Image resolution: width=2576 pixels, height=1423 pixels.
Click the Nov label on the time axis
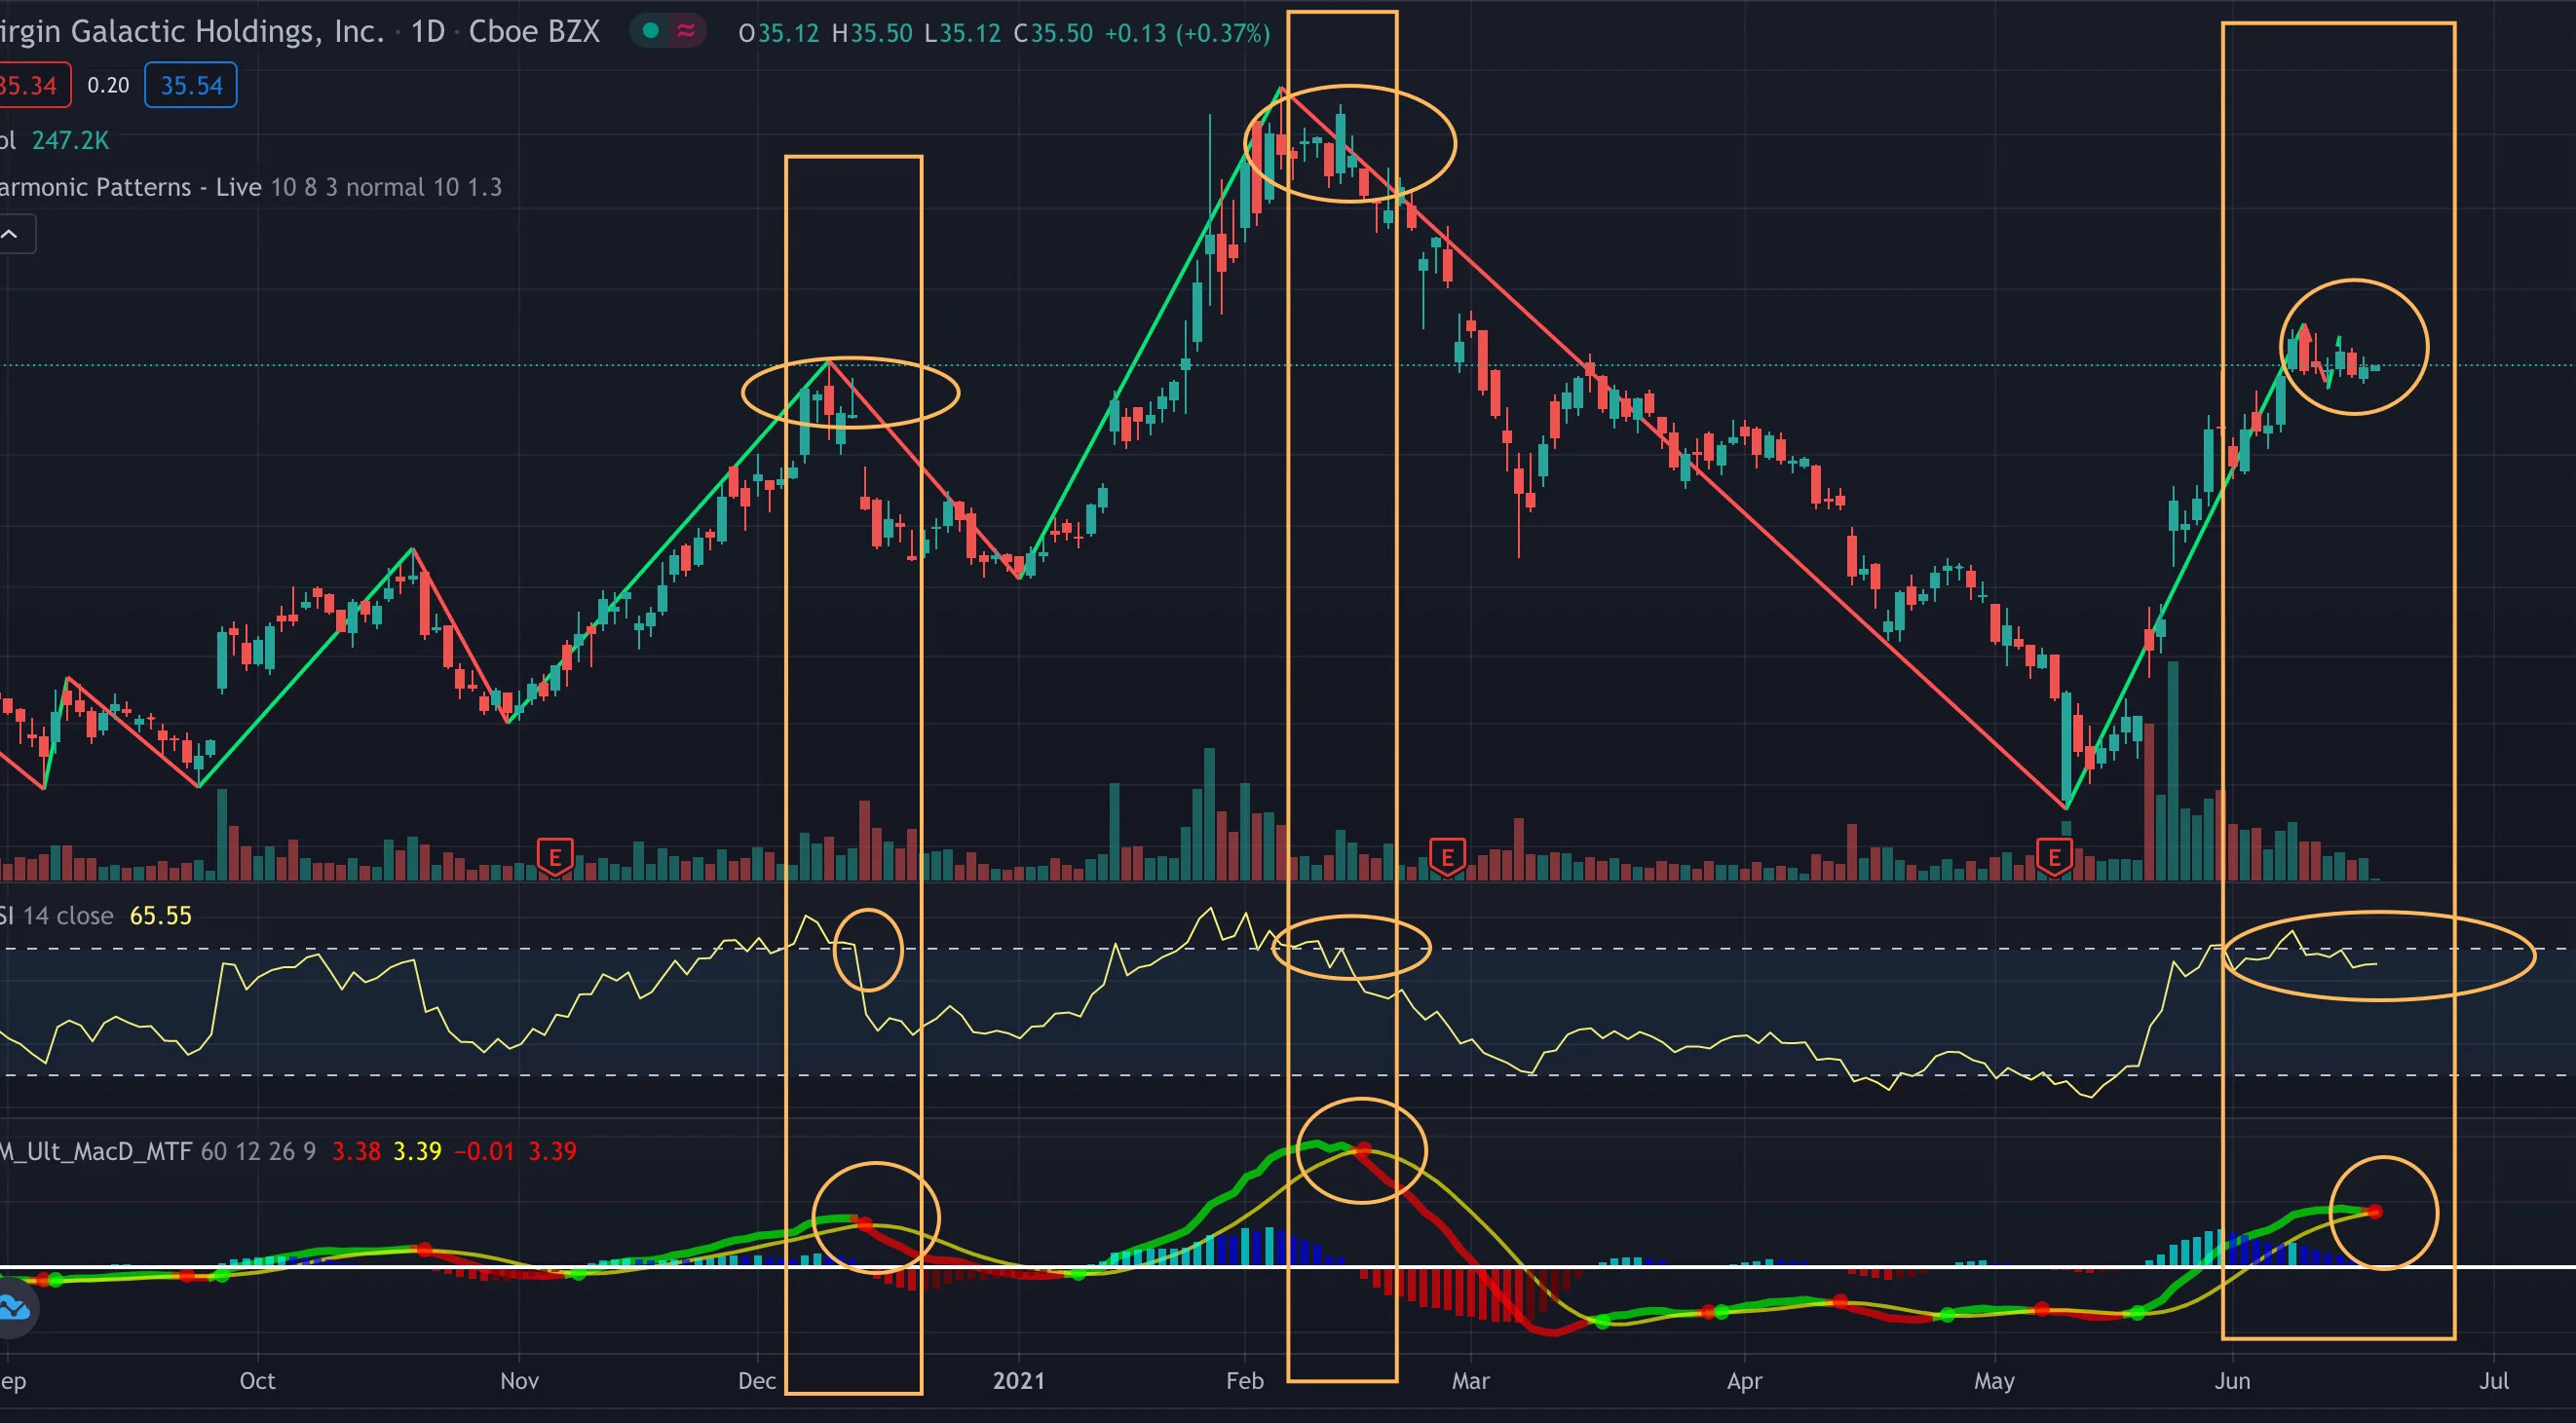pyautogui.click(x=519, y=1381)
